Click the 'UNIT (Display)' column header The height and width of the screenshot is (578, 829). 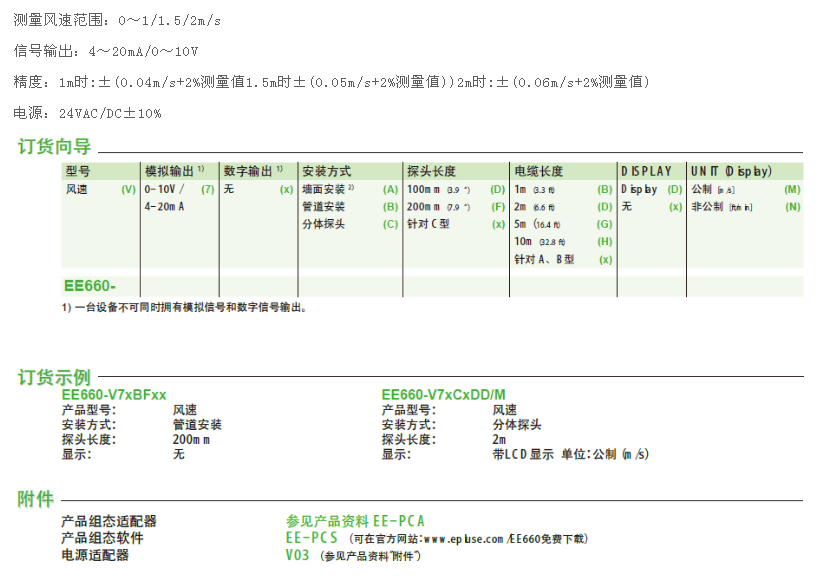pos(731,171)
